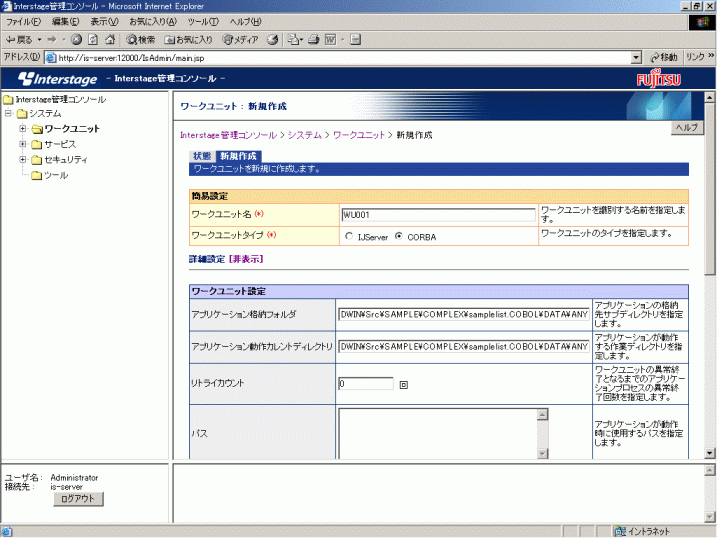Open the Forward button history dropdown
The image size is (717, 538).
[64, 40]
